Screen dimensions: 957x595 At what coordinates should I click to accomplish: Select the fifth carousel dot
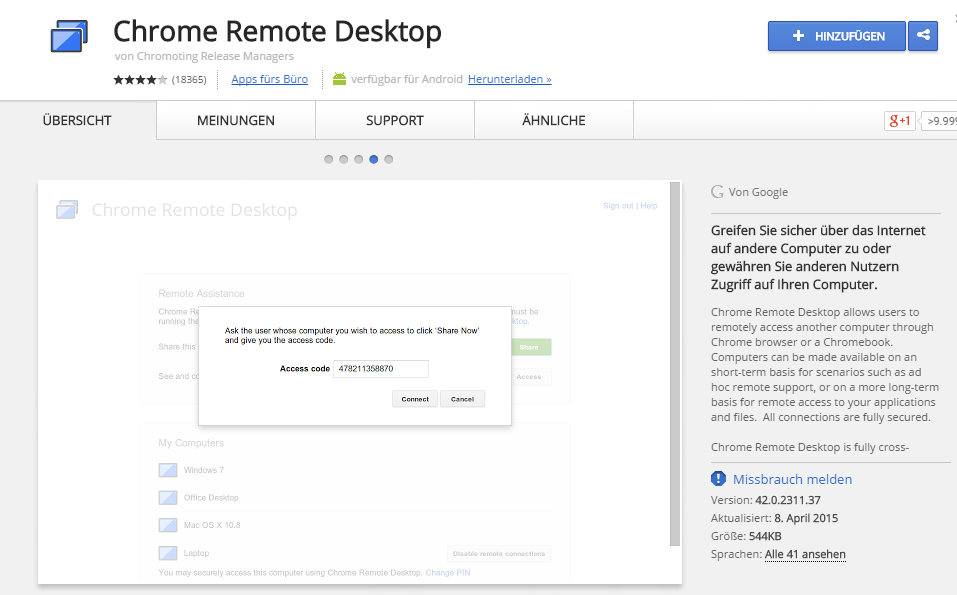coord(389,159)
